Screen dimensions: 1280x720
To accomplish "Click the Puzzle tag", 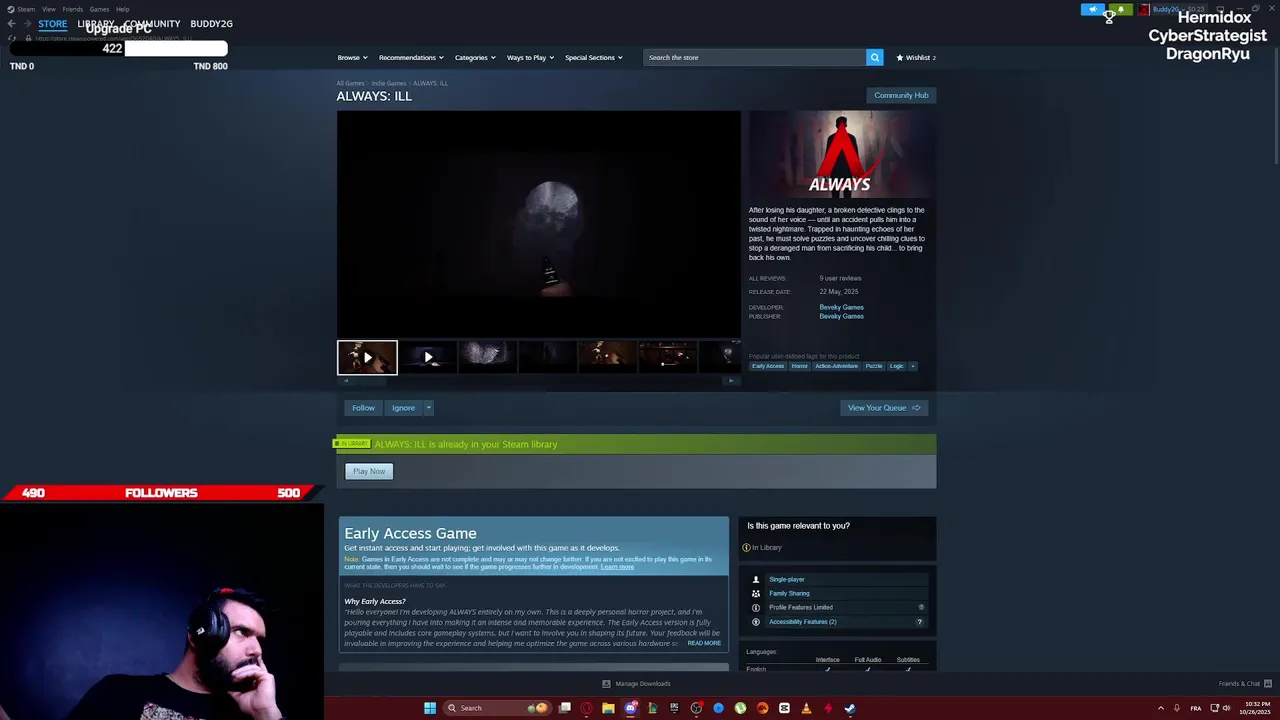I will point(874,366).
